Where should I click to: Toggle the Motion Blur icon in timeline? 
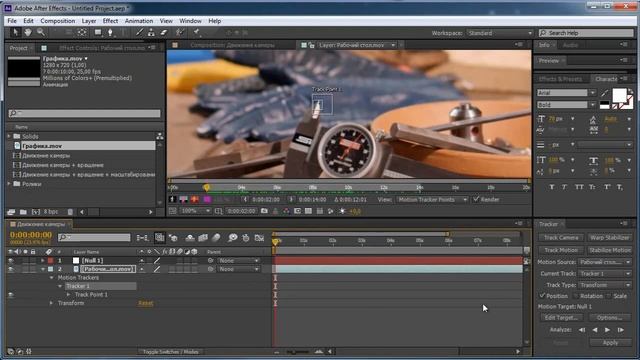(216, 238)
